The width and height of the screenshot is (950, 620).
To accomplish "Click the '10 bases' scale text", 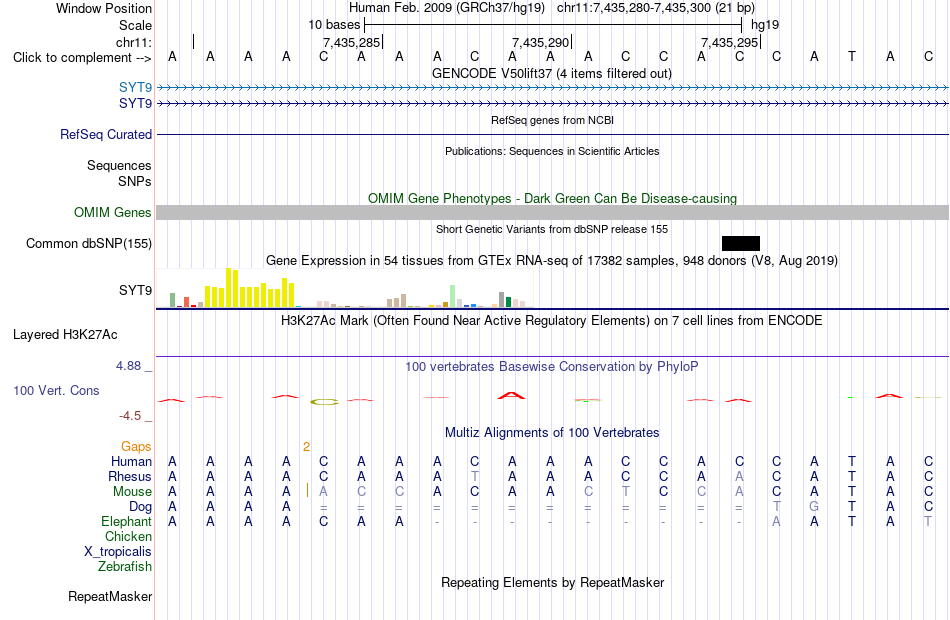I will (x=334, y=25).
